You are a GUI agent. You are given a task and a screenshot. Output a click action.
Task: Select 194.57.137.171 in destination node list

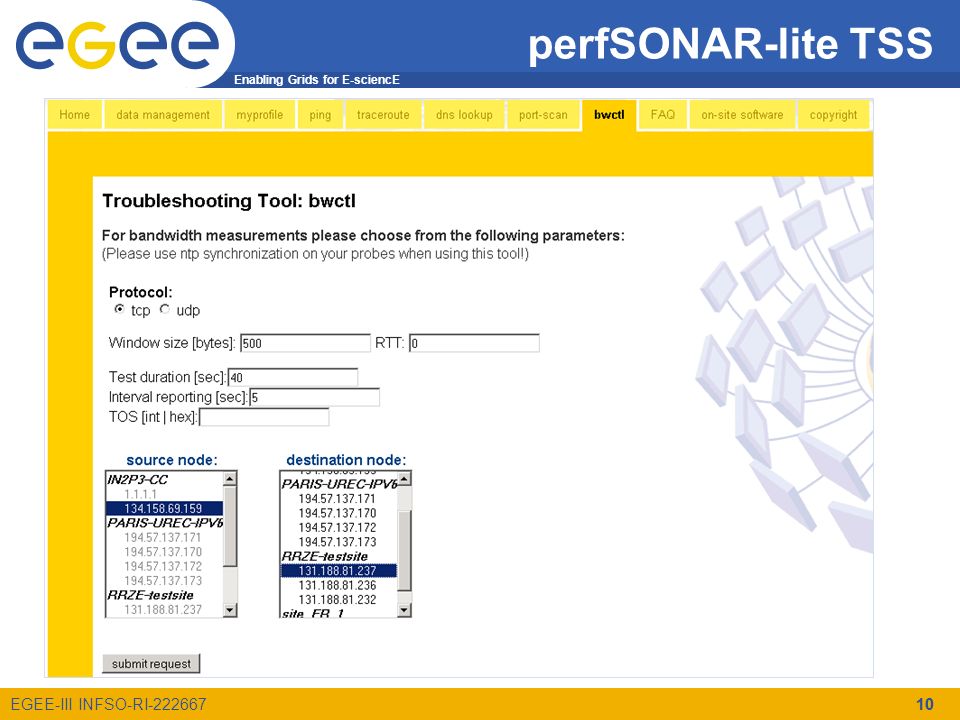339,499
